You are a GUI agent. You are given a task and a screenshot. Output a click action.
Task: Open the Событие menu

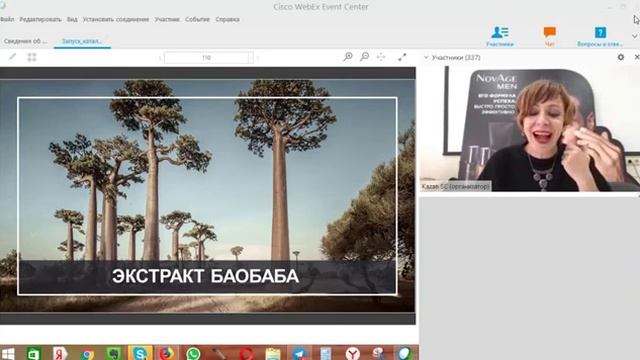pos(197,19)
